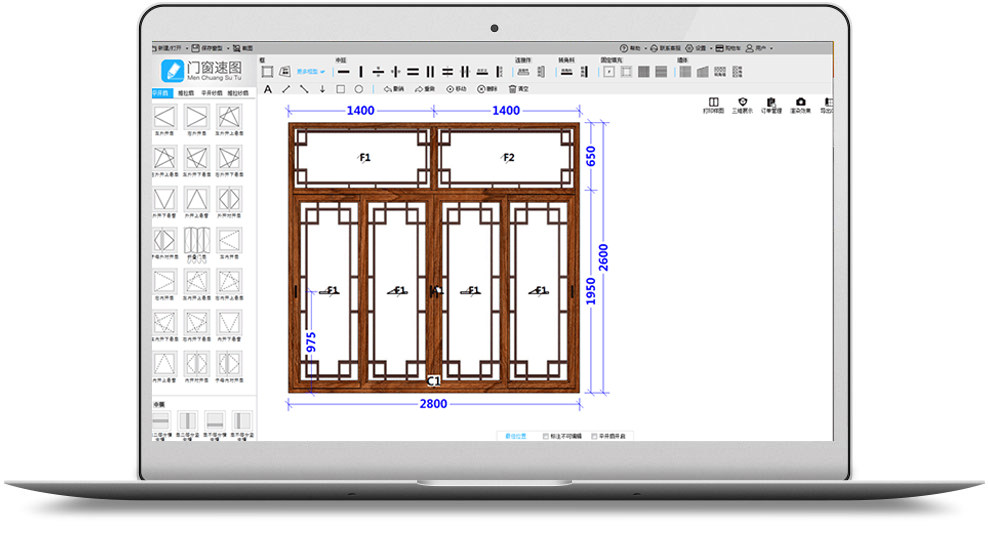Pick the multi-panel folding door type
The image size is (988, 552).
coord(197,241)
